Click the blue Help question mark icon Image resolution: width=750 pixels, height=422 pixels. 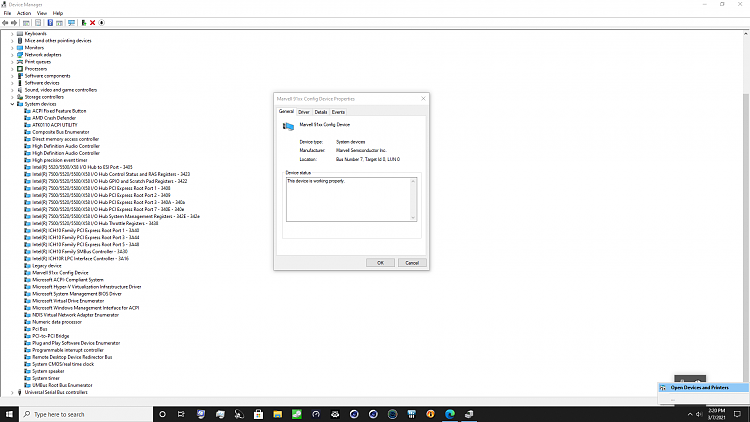pos(50,22)
